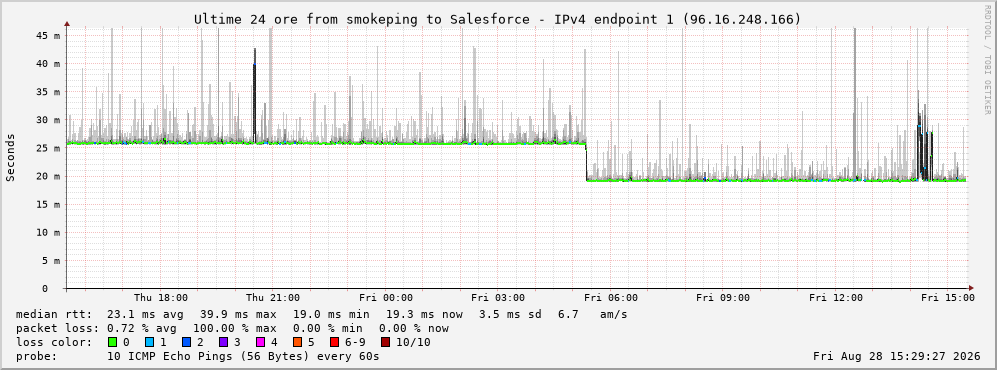Image resolution: width=997 pixels, height=370 pixels.
Task: Click the orange loss color 5 swatch
Action: coord(297,342)
